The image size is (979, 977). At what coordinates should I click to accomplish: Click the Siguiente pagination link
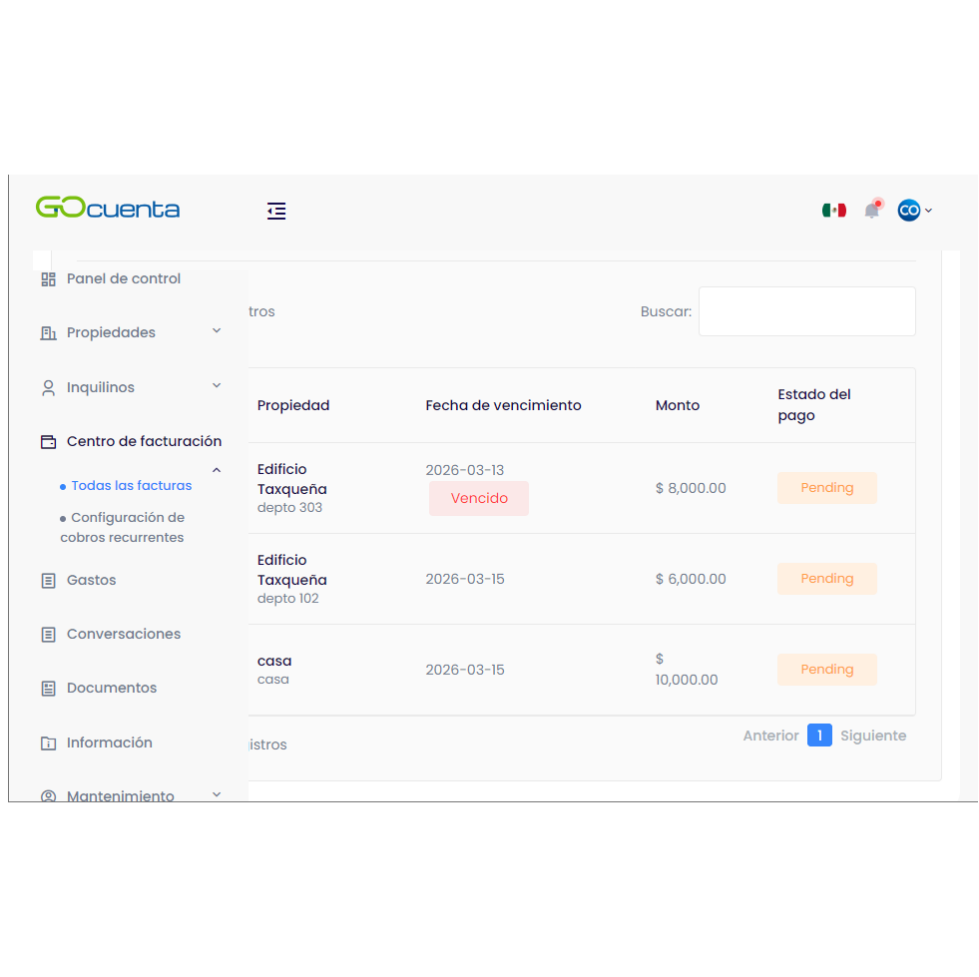pyautogui.click(x=873, y=736)
